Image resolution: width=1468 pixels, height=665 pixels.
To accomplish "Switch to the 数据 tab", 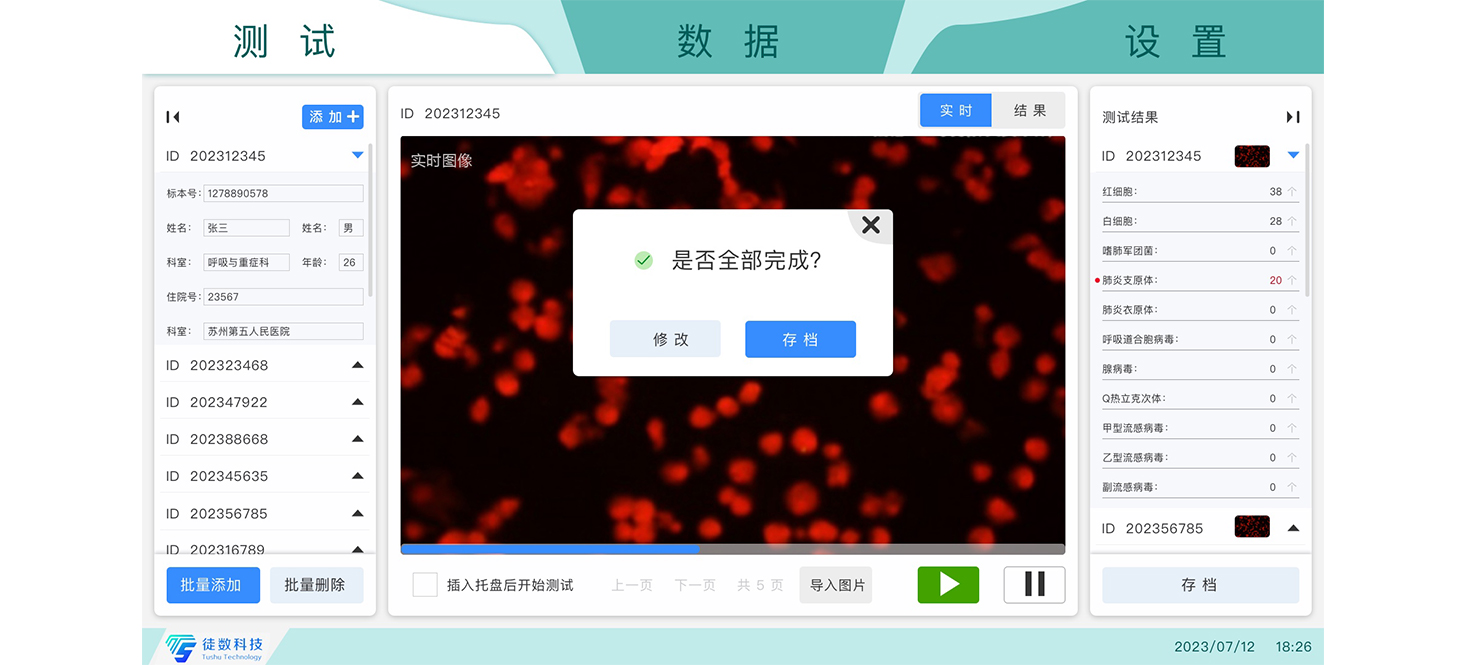I will coord(728,40).
